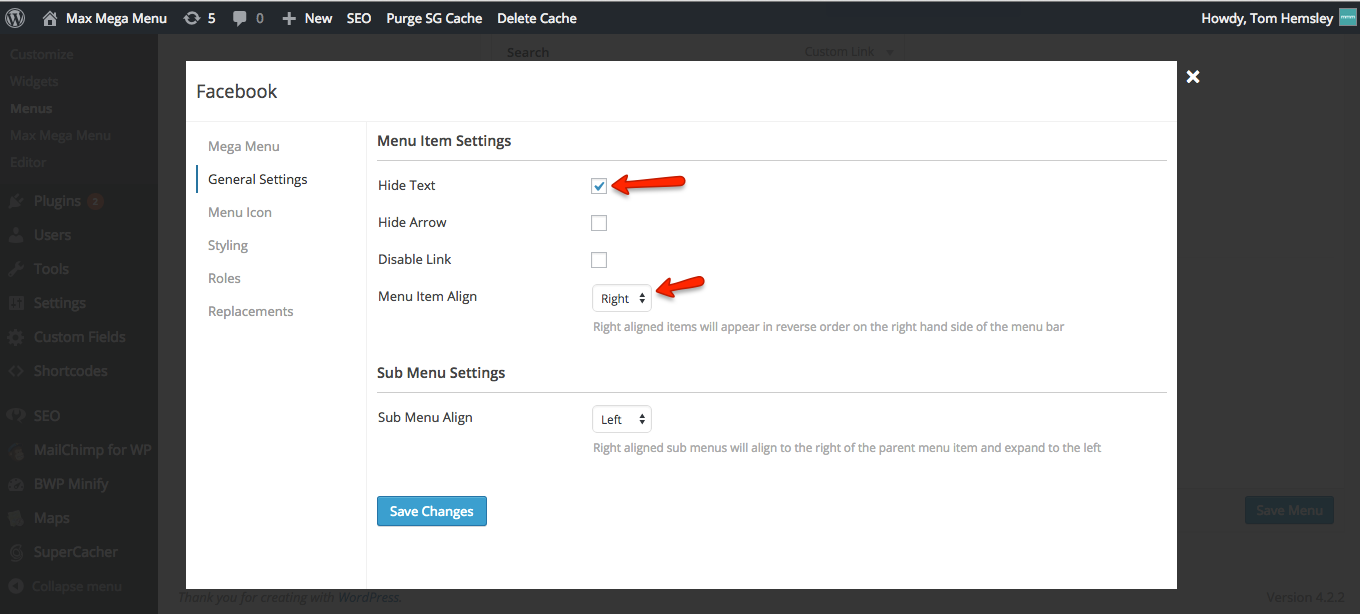This screenshot has width=1360, height=614.
Task: Switch to the Mega Menu tab
Action: [244, 146]
